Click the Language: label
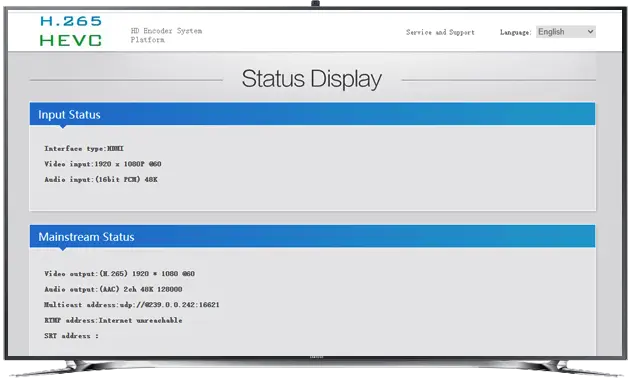The height and width of the screenshot is (380, 630). click(515, 32)
